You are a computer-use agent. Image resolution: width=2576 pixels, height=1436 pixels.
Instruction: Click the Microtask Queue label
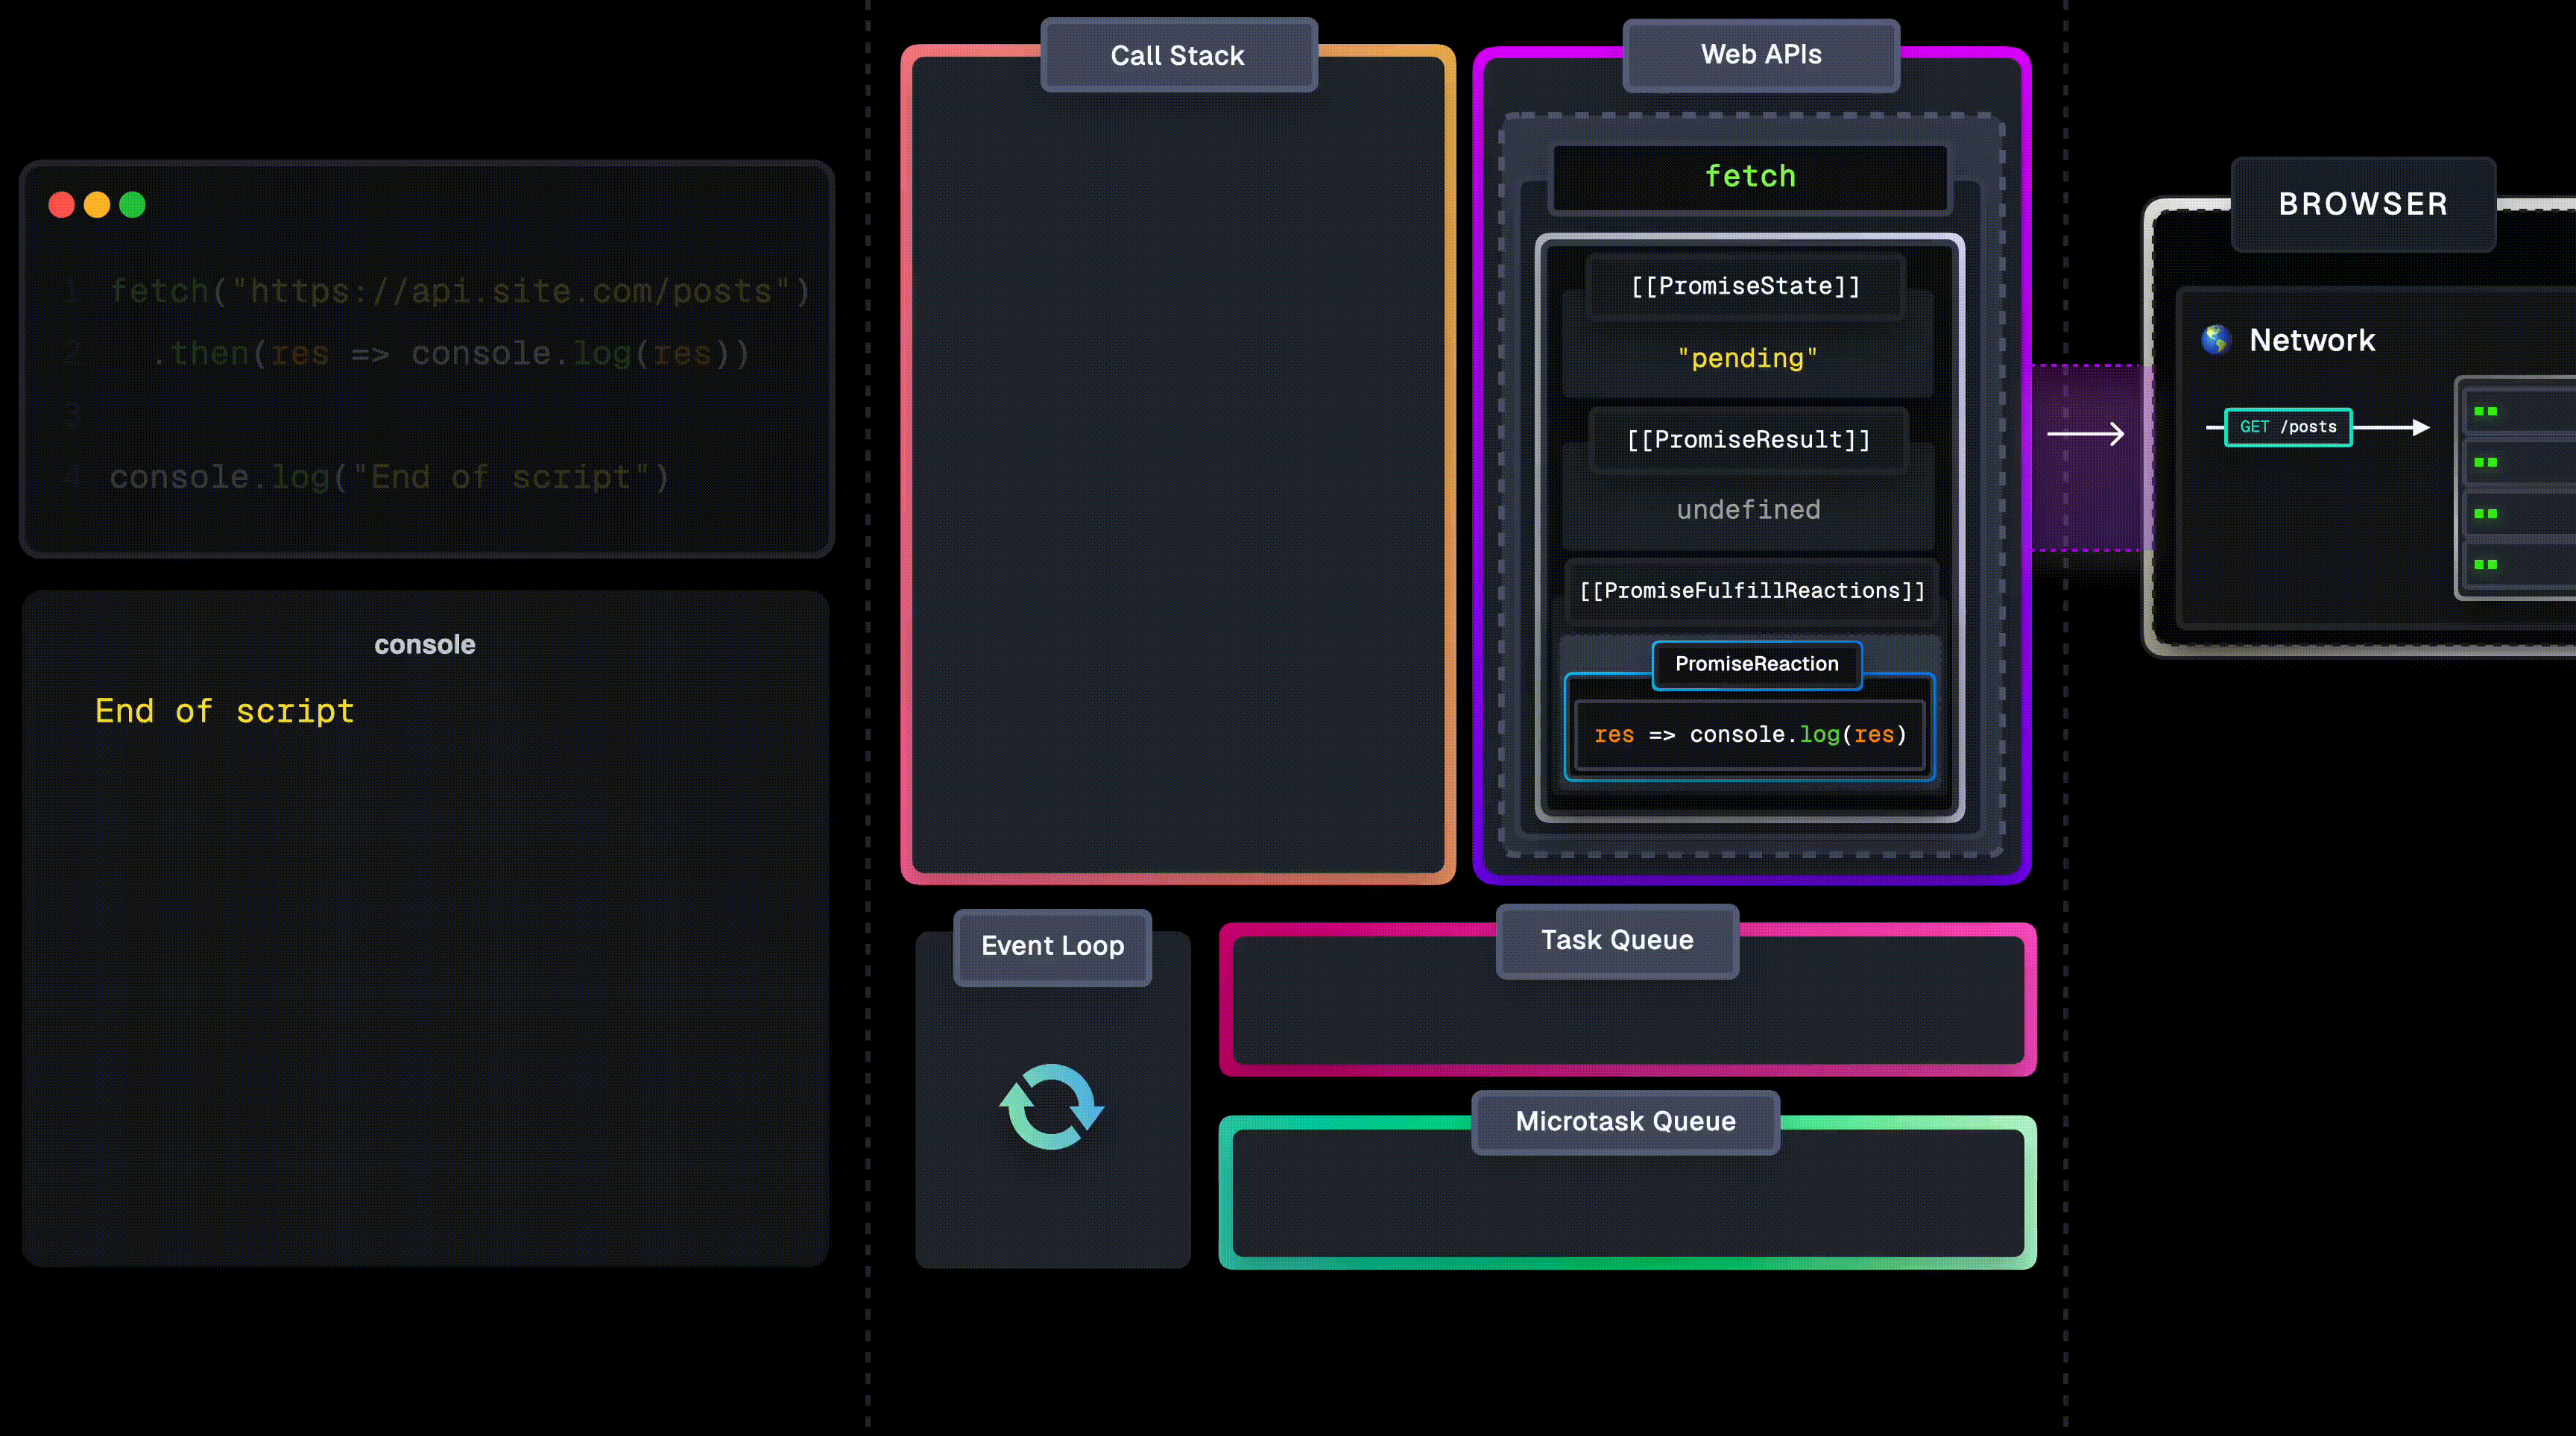tap(1625, 1121)
